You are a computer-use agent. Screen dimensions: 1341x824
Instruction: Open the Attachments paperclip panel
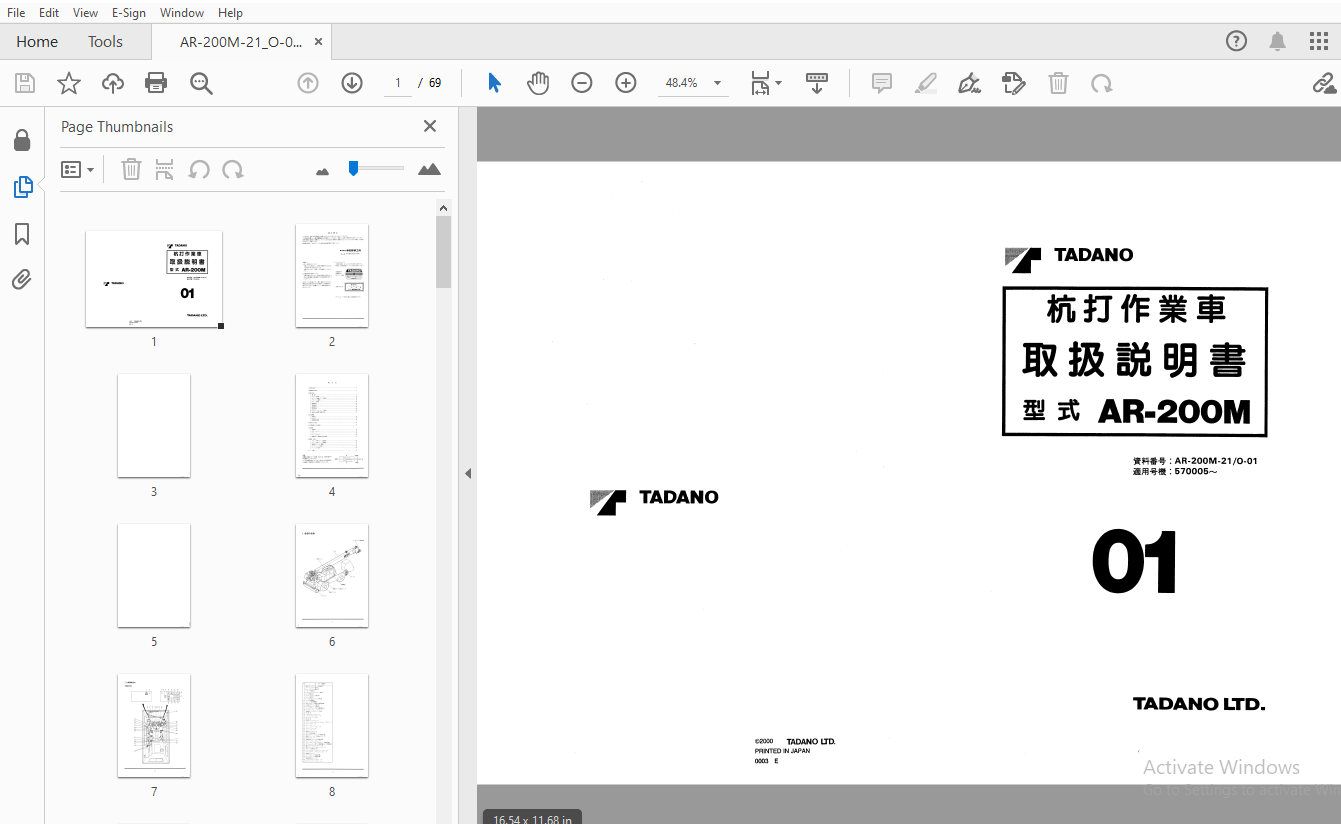(22, 280)
